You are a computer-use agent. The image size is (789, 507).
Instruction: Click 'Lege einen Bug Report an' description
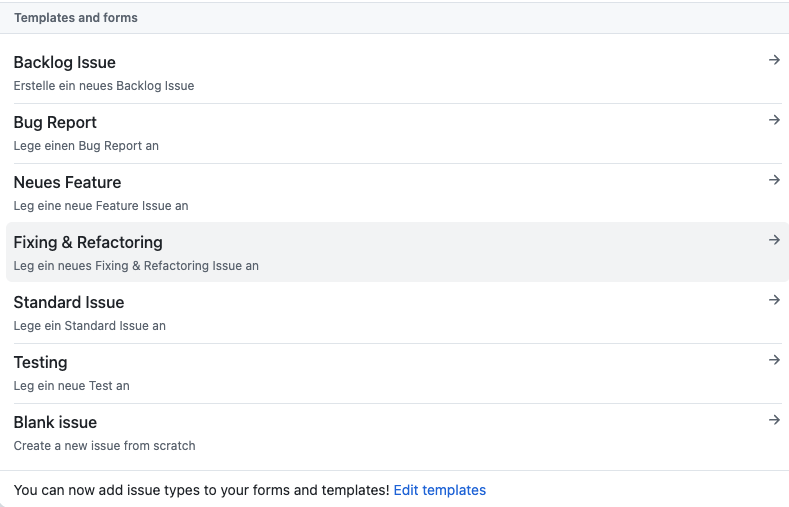[x=86, y=146]
